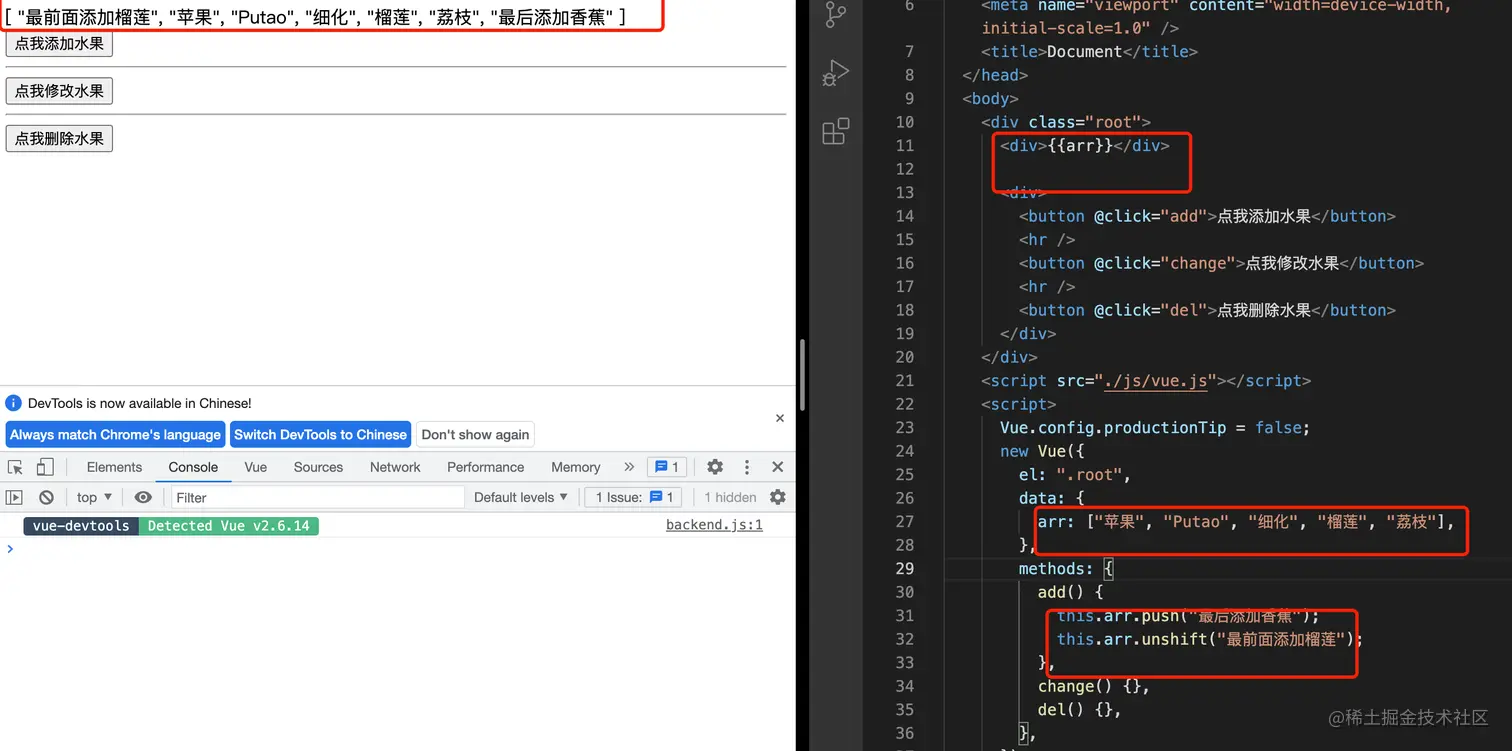Click 'Always match Chrome's language' button

tap(115, 434)
